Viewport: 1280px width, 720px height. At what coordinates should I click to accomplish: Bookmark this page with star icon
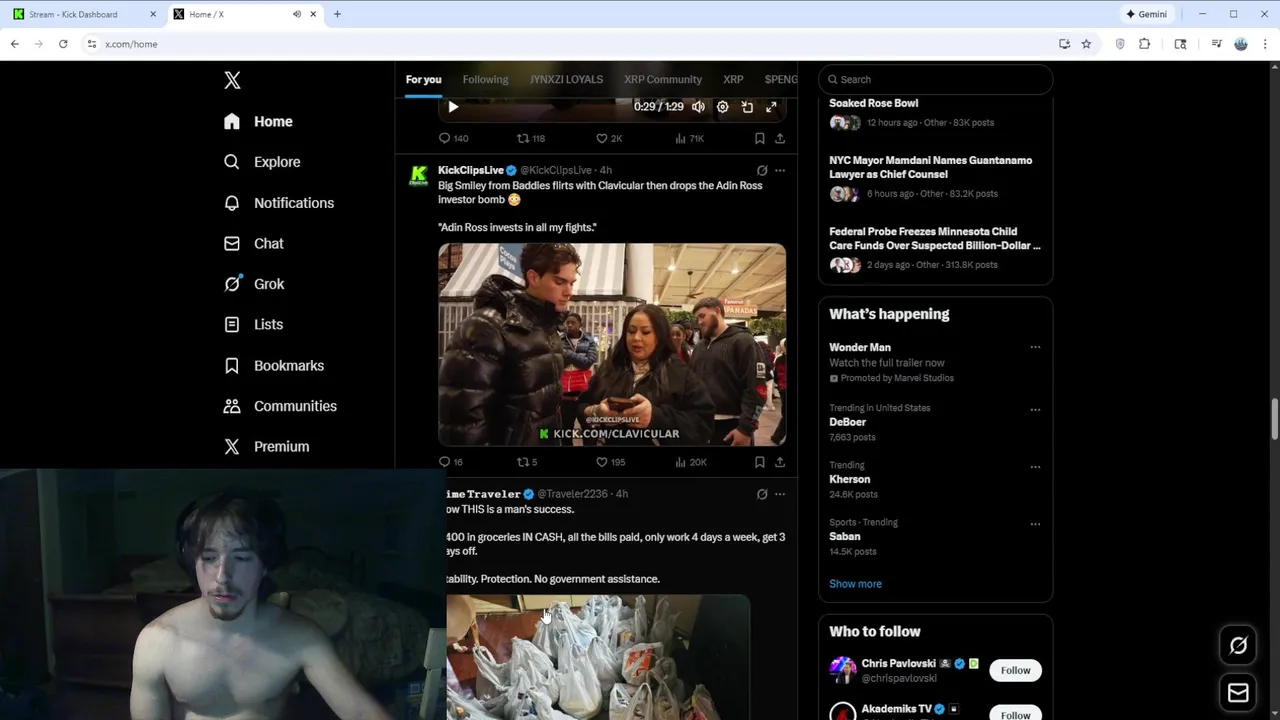coord(1086,44)
